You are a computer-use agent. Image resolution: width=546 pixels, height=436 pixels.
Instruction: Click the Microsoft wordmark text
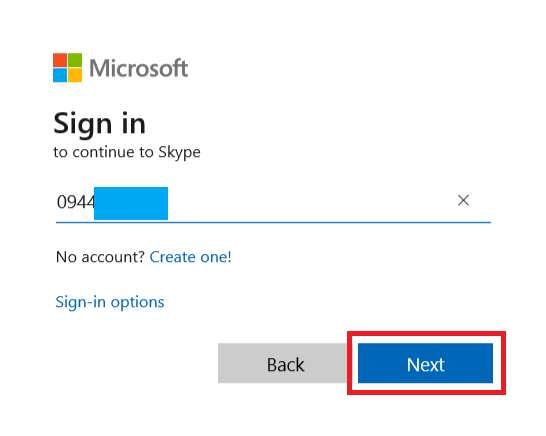139,68
